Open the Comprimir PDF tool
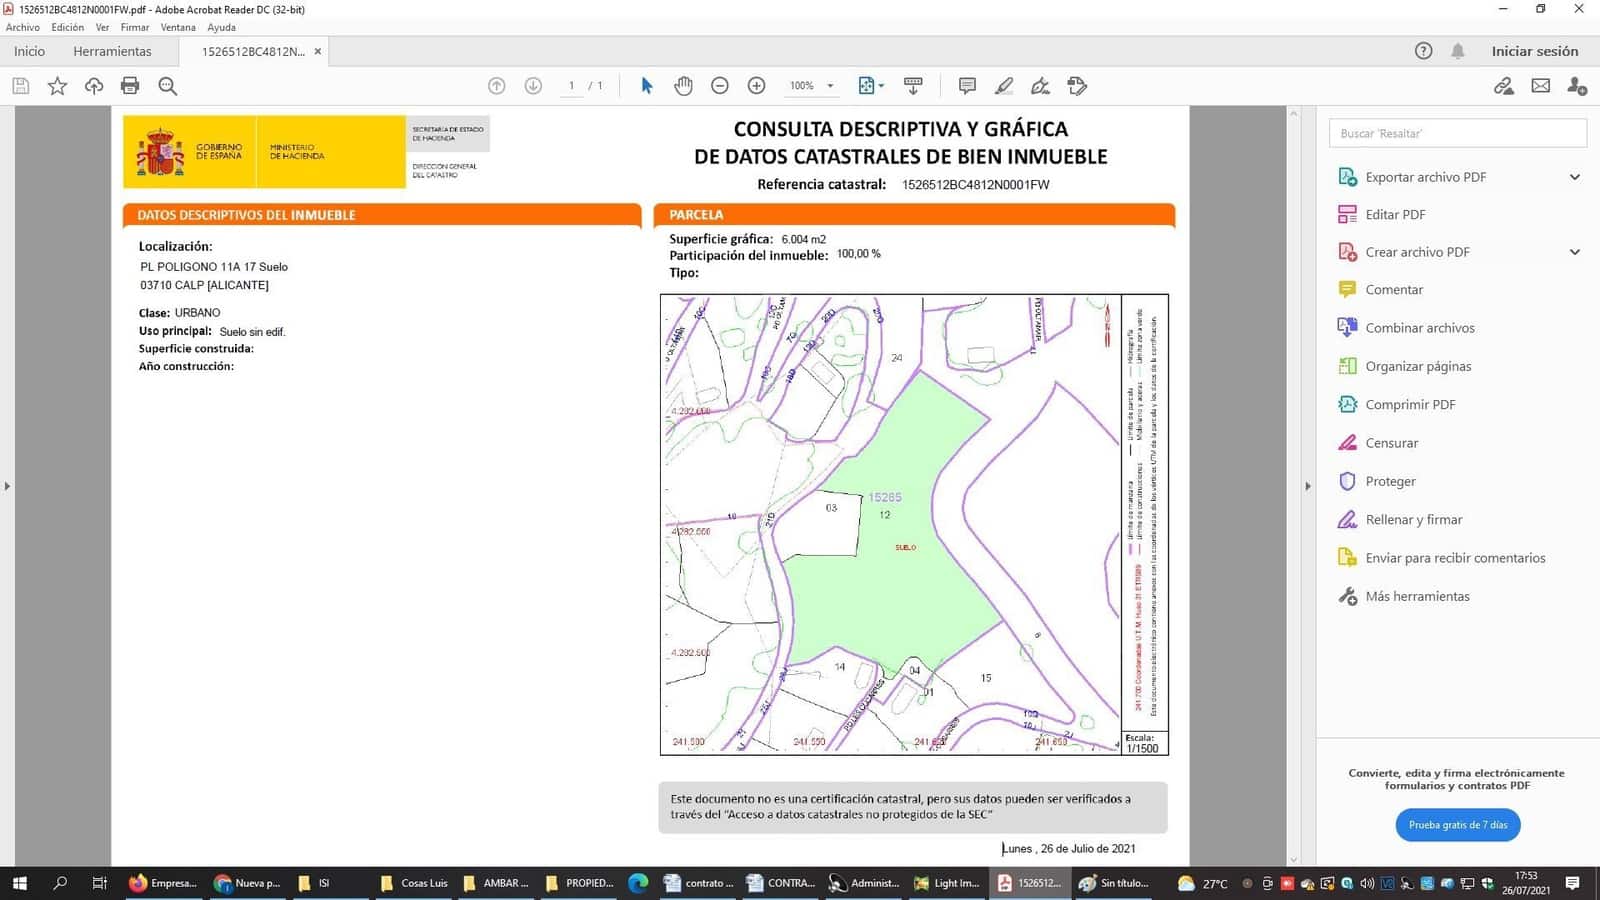 point(1408,404)
